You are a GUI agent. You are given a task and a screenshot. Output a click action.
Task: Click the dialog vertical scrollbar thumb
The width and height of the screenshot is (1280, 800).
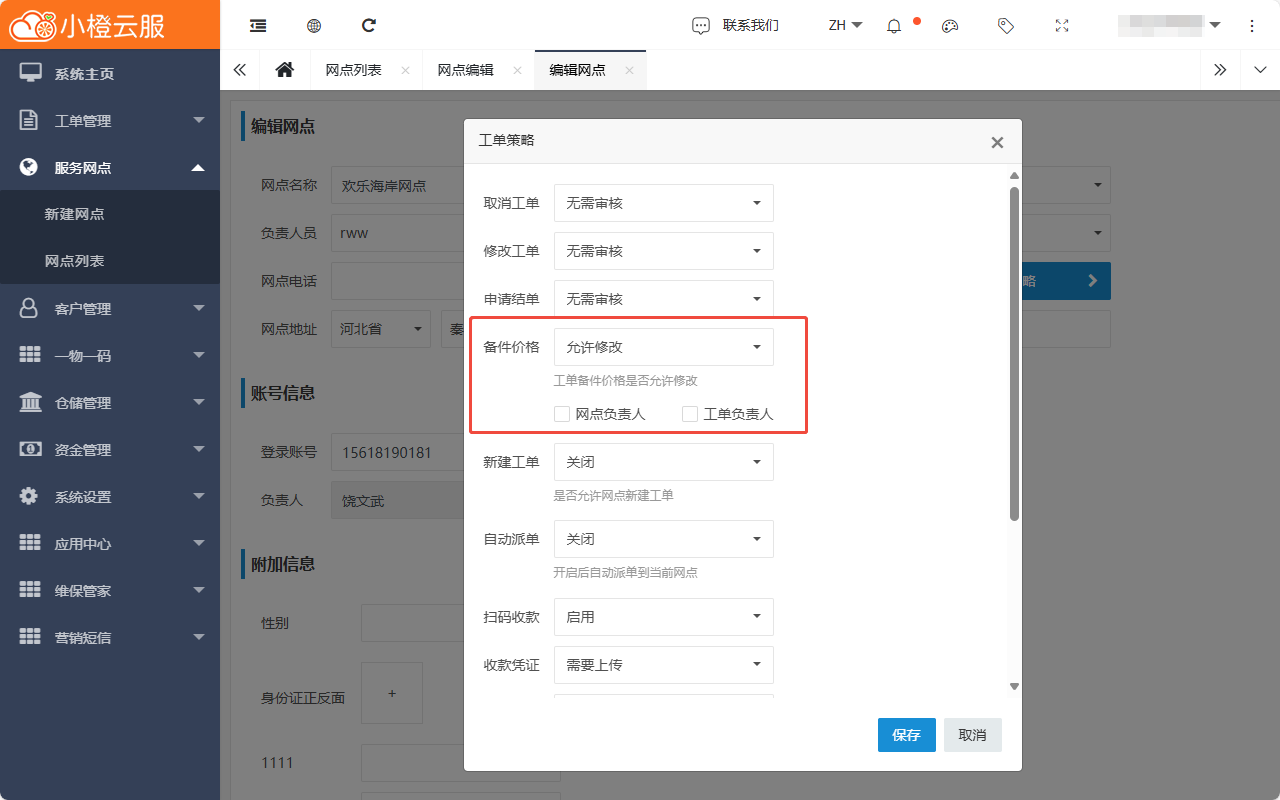tap(1014, 354)
